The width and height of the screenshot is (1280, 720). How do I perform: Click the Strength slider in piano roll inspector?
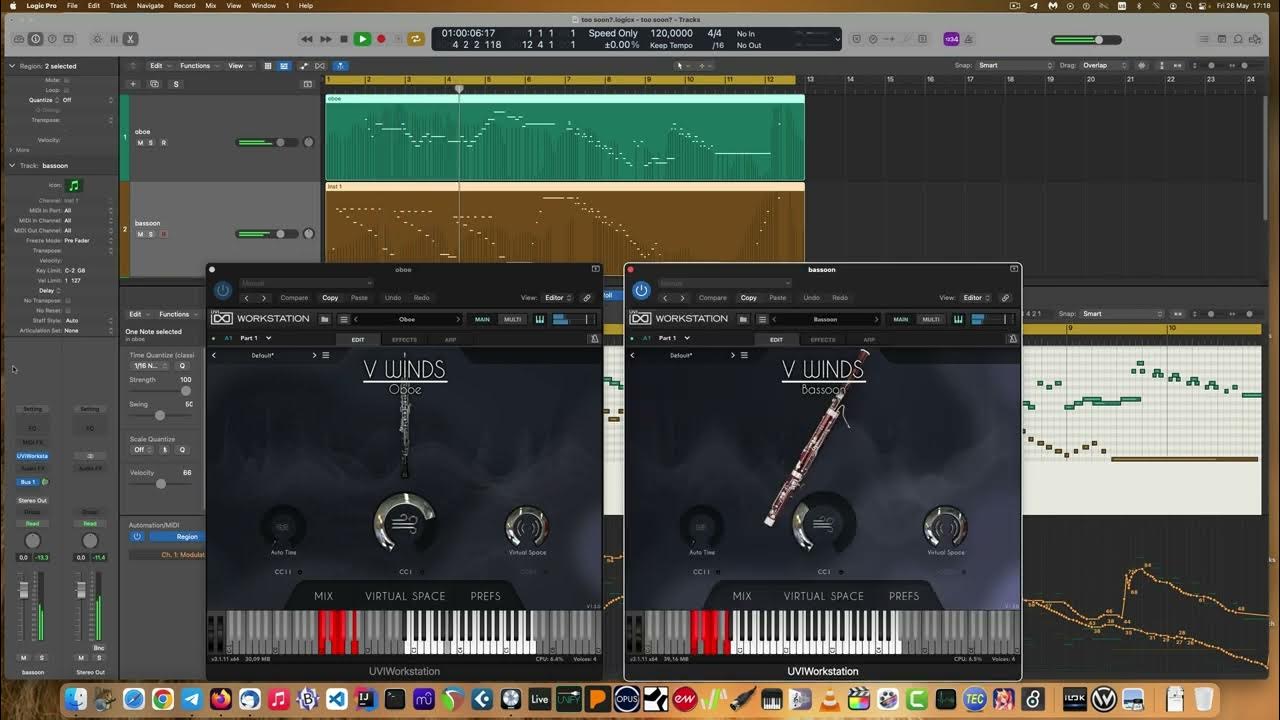(x=160, y=390)
